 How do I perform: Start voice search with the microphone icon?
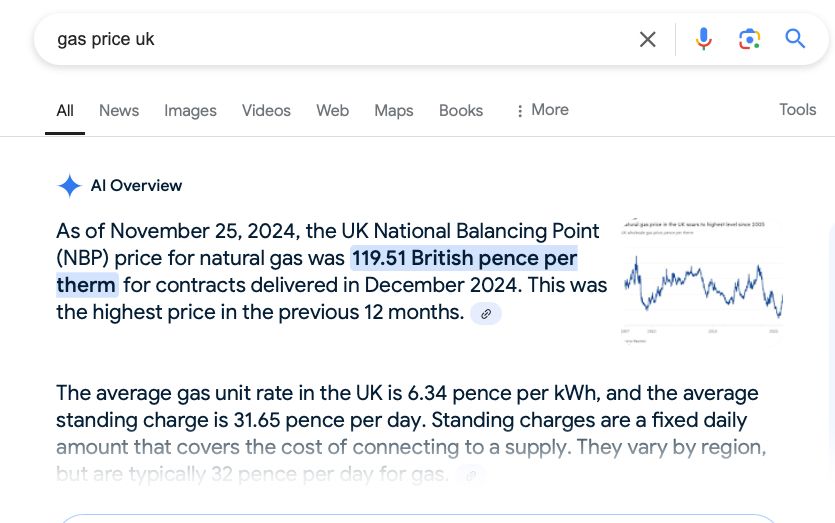(x=704, y=39)
